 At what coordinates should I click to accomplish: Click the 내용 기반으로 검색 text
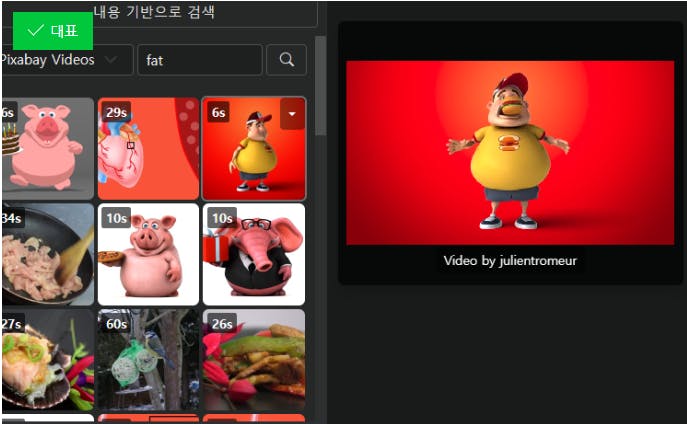[x=154, y=11]
